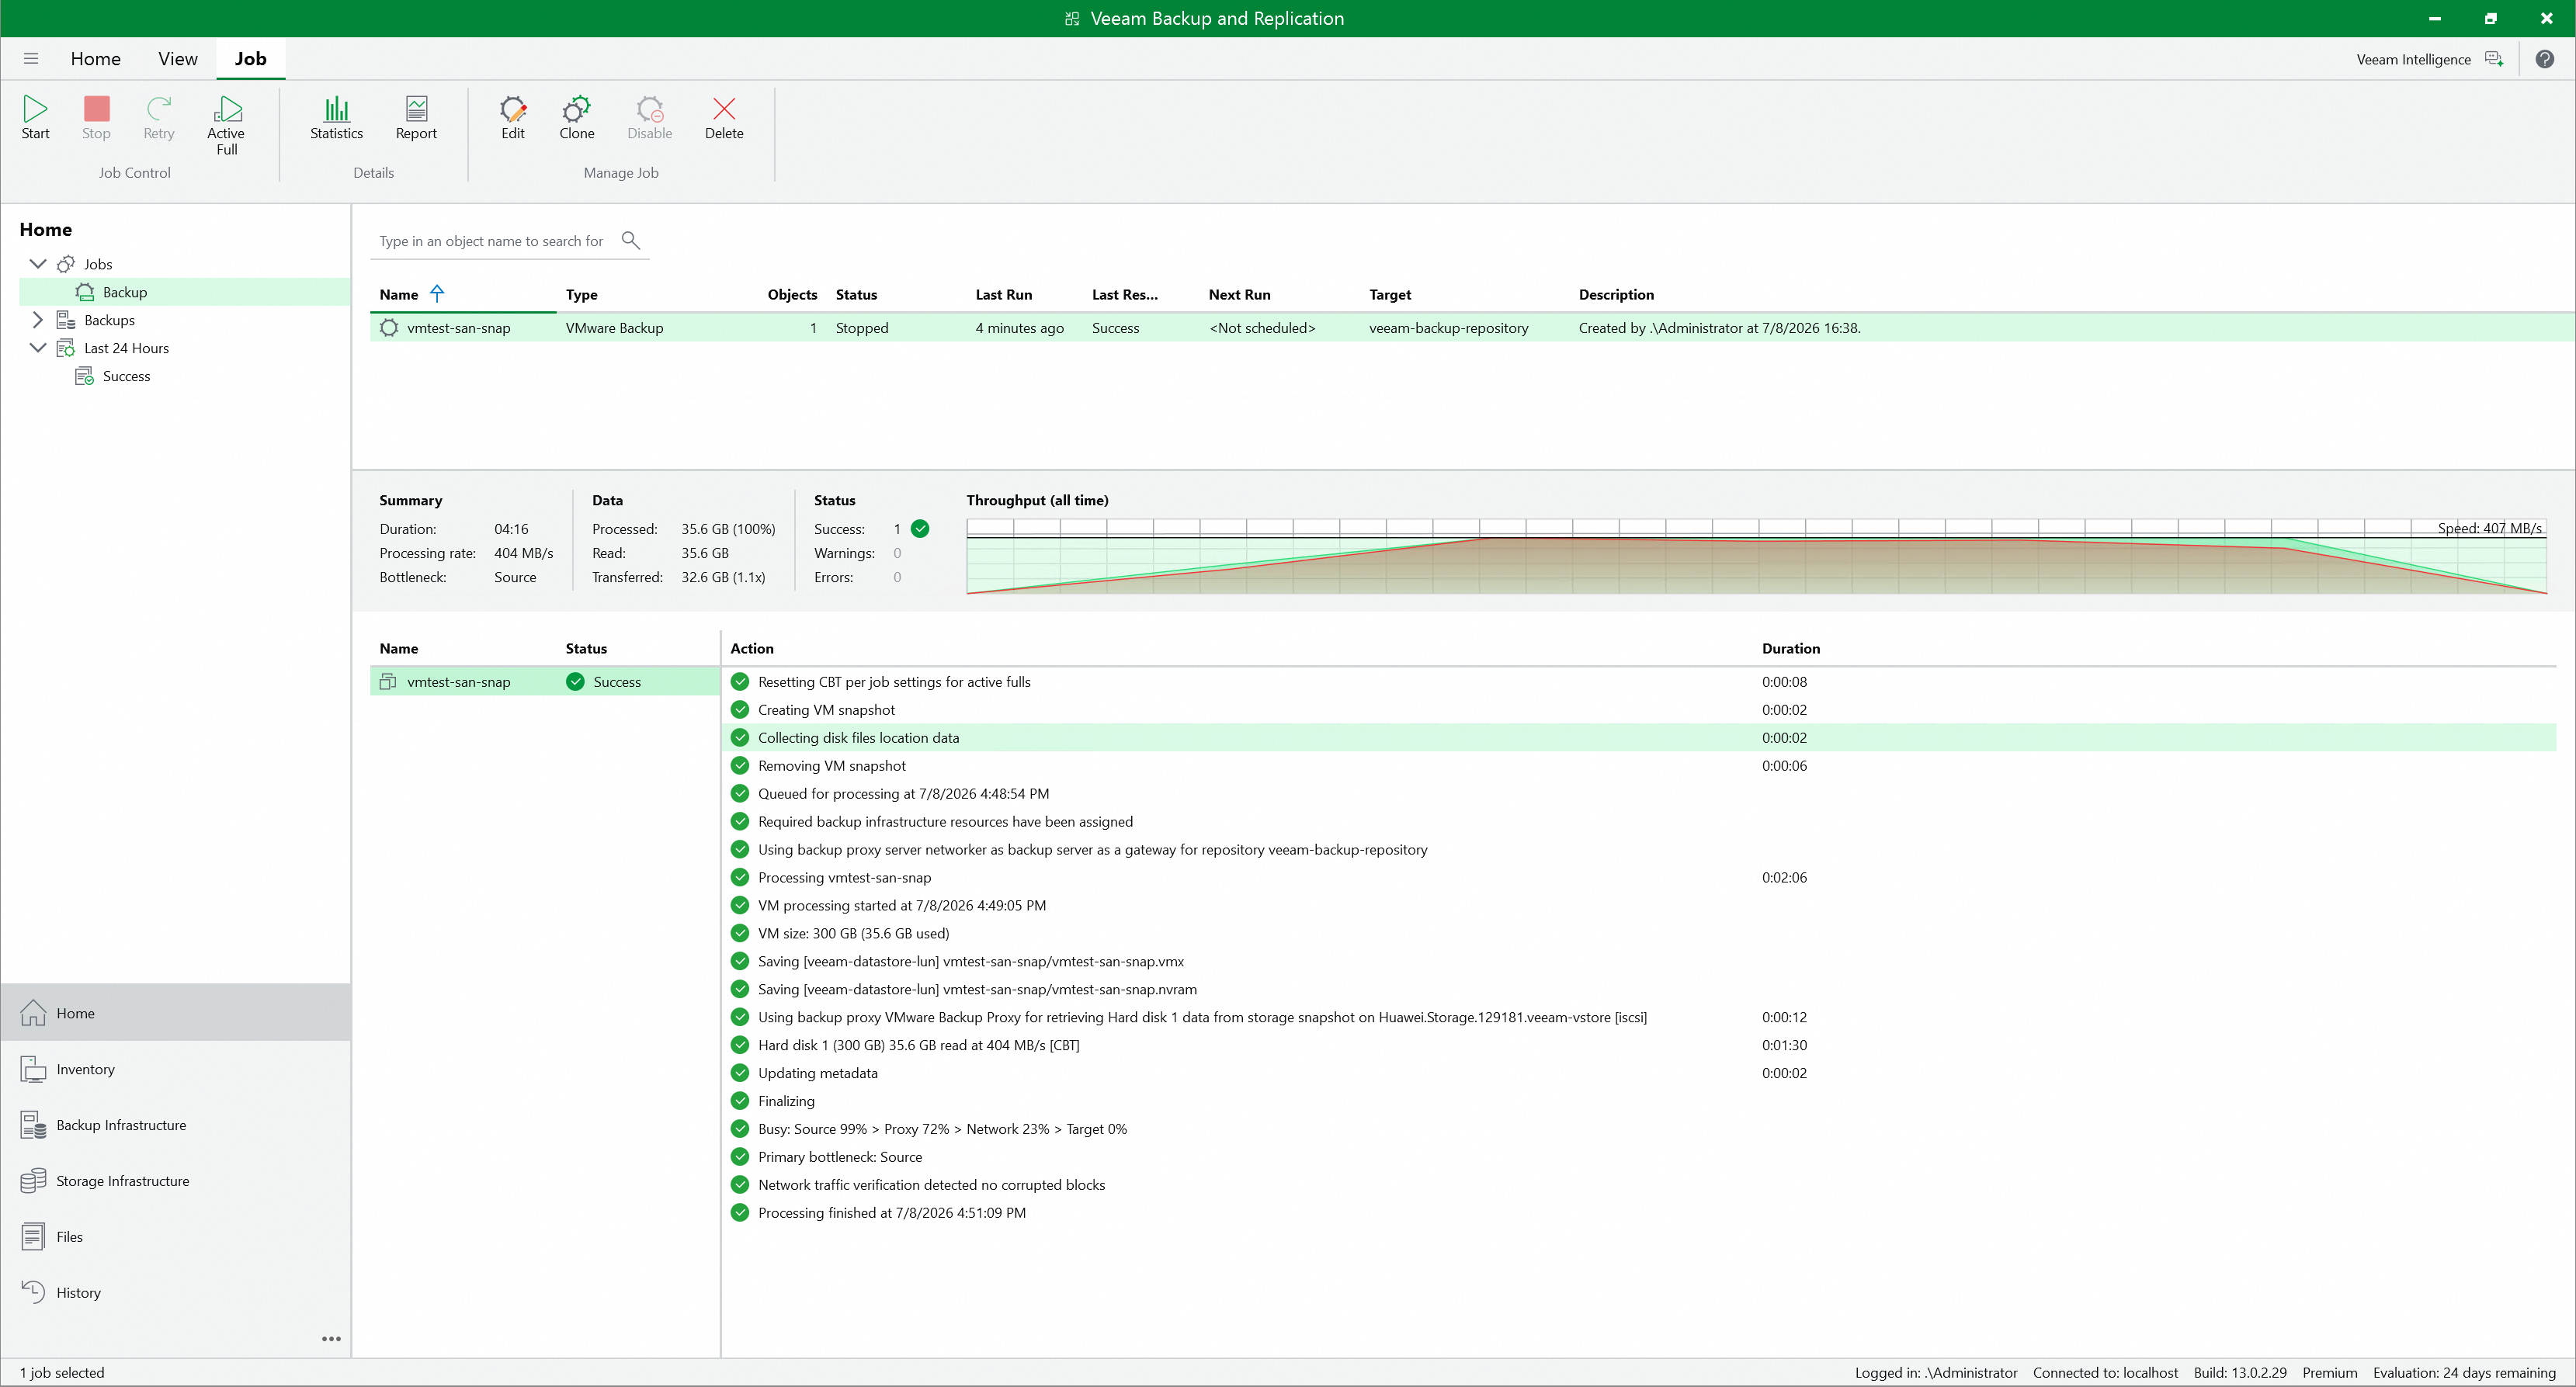This screenshot has width=2576, height=1387.
Task: Delete the selected job
Action: click(x=724, y=118)
